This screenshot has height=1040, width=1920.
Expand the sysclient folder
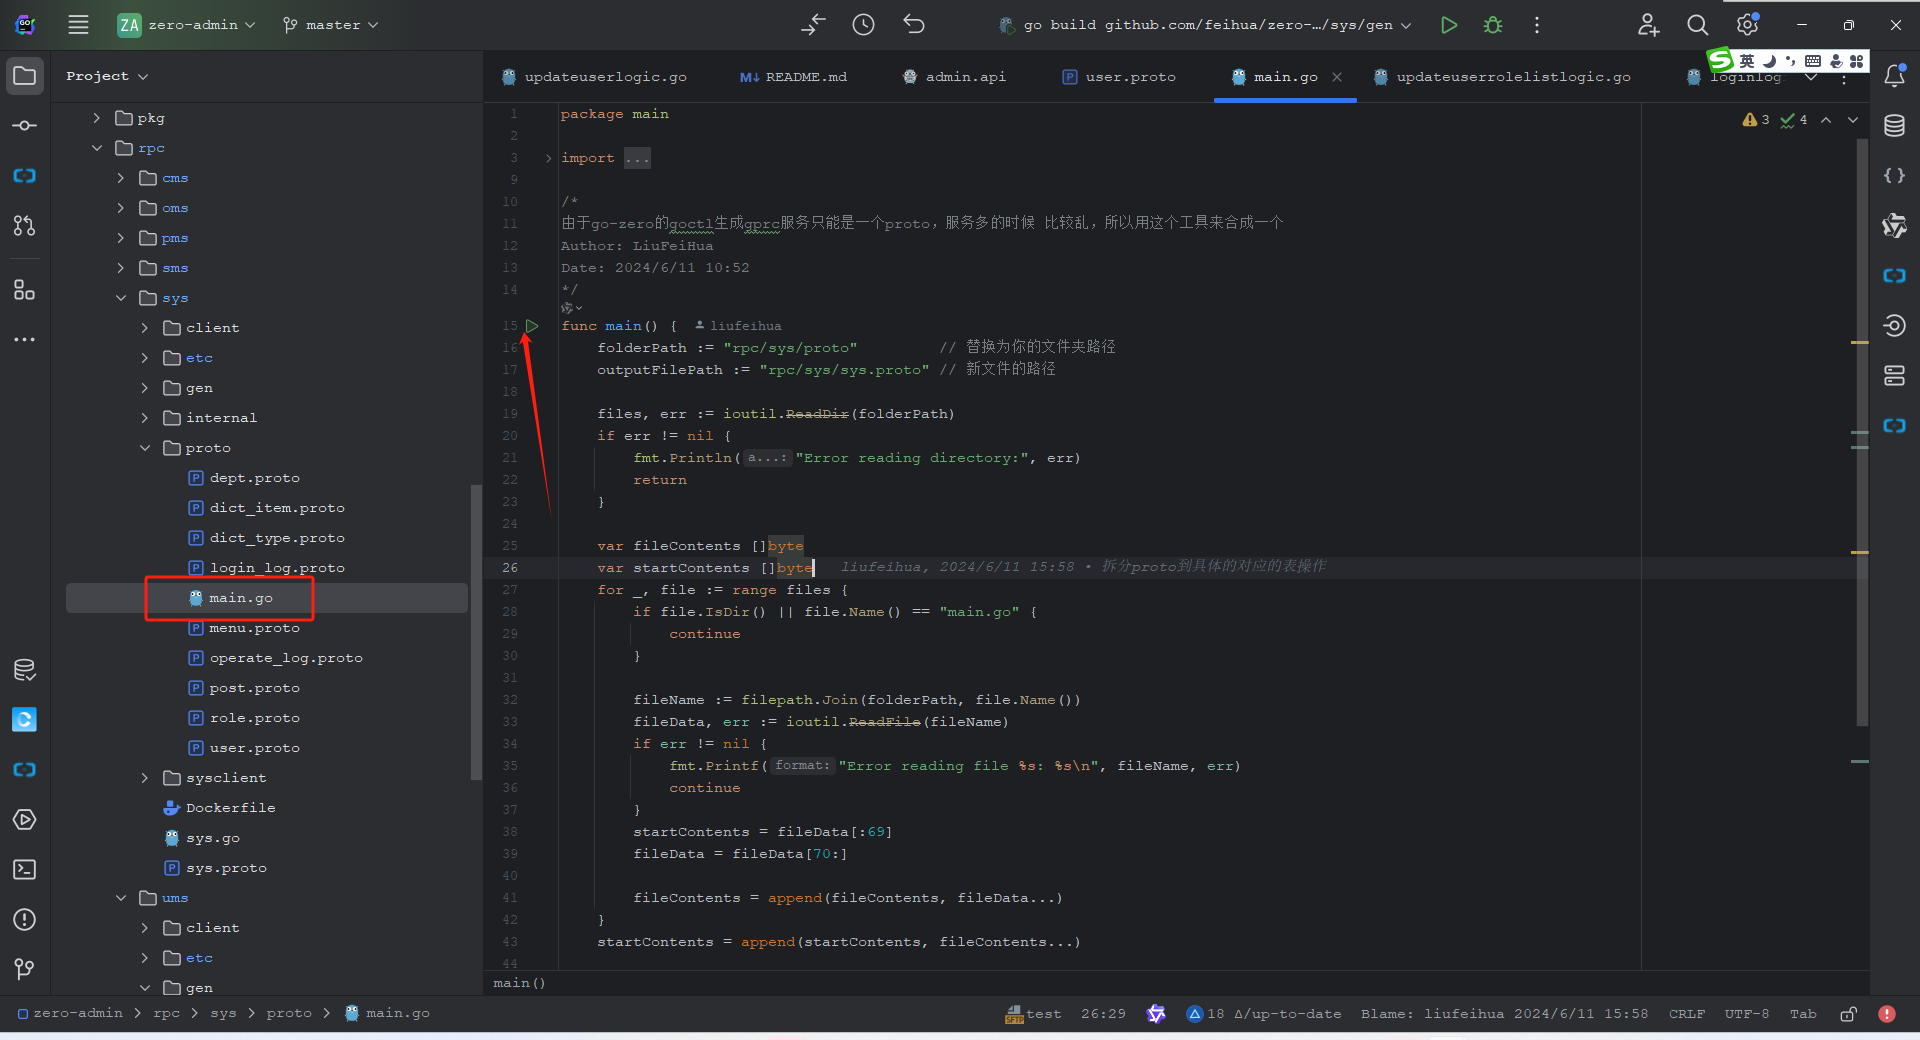(x=144, y=778)
